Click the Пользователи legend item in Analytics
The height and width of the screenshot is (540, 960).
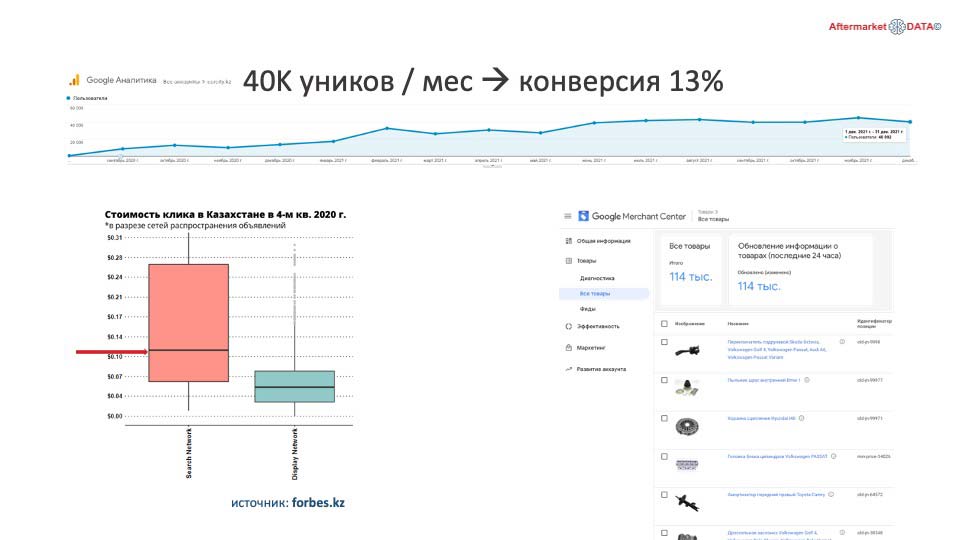click(86, 98)
